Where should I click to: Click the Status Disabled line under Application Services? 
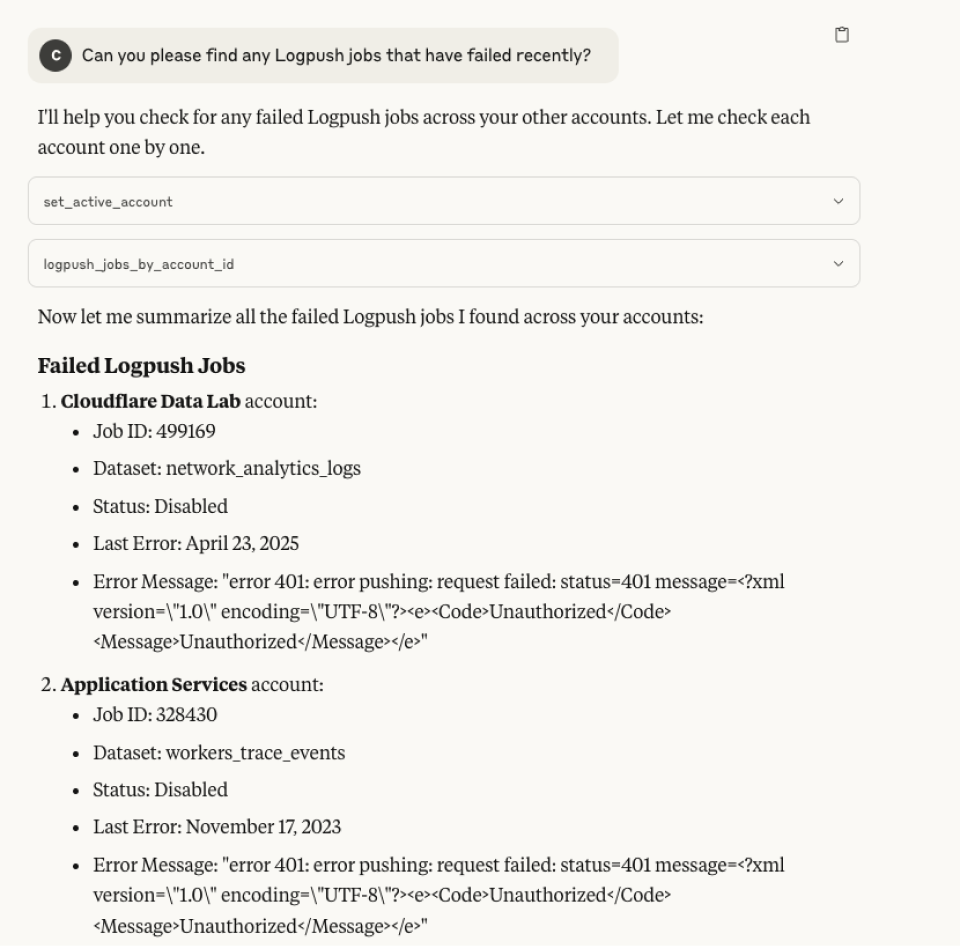coord(160,790)
